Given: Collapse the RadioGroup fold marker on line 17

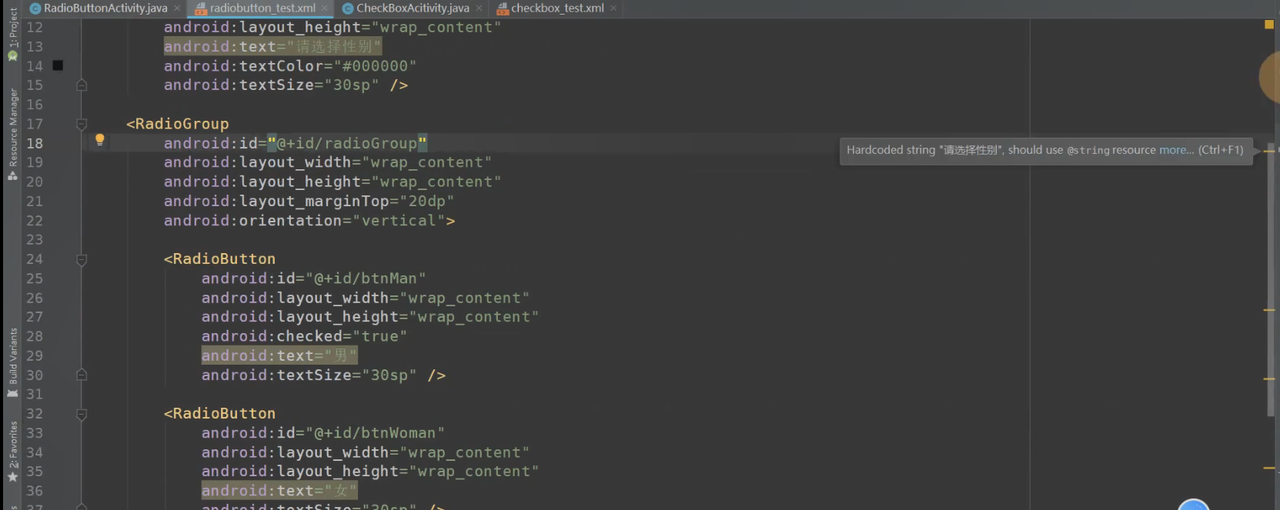Looking at the screenshot, I should click(x=82, y=124).
